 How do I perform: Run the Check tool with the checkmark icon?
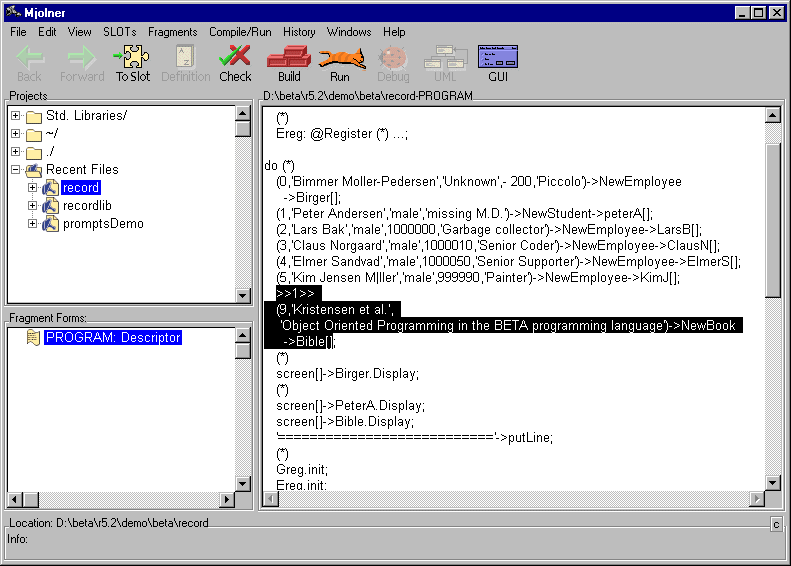pyautogui.click(x=235, y=62)
